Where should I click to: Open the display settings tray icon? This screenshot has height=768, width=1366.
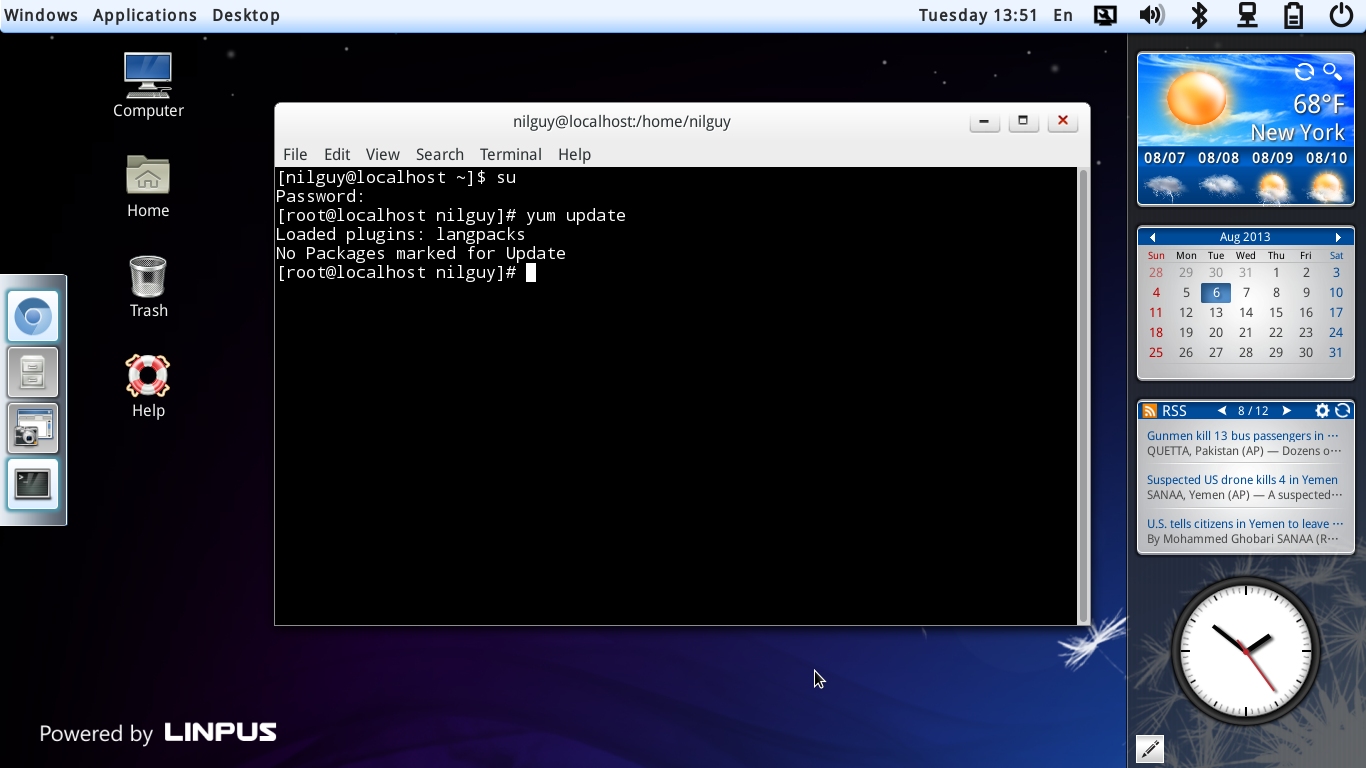coord(1105,15)
